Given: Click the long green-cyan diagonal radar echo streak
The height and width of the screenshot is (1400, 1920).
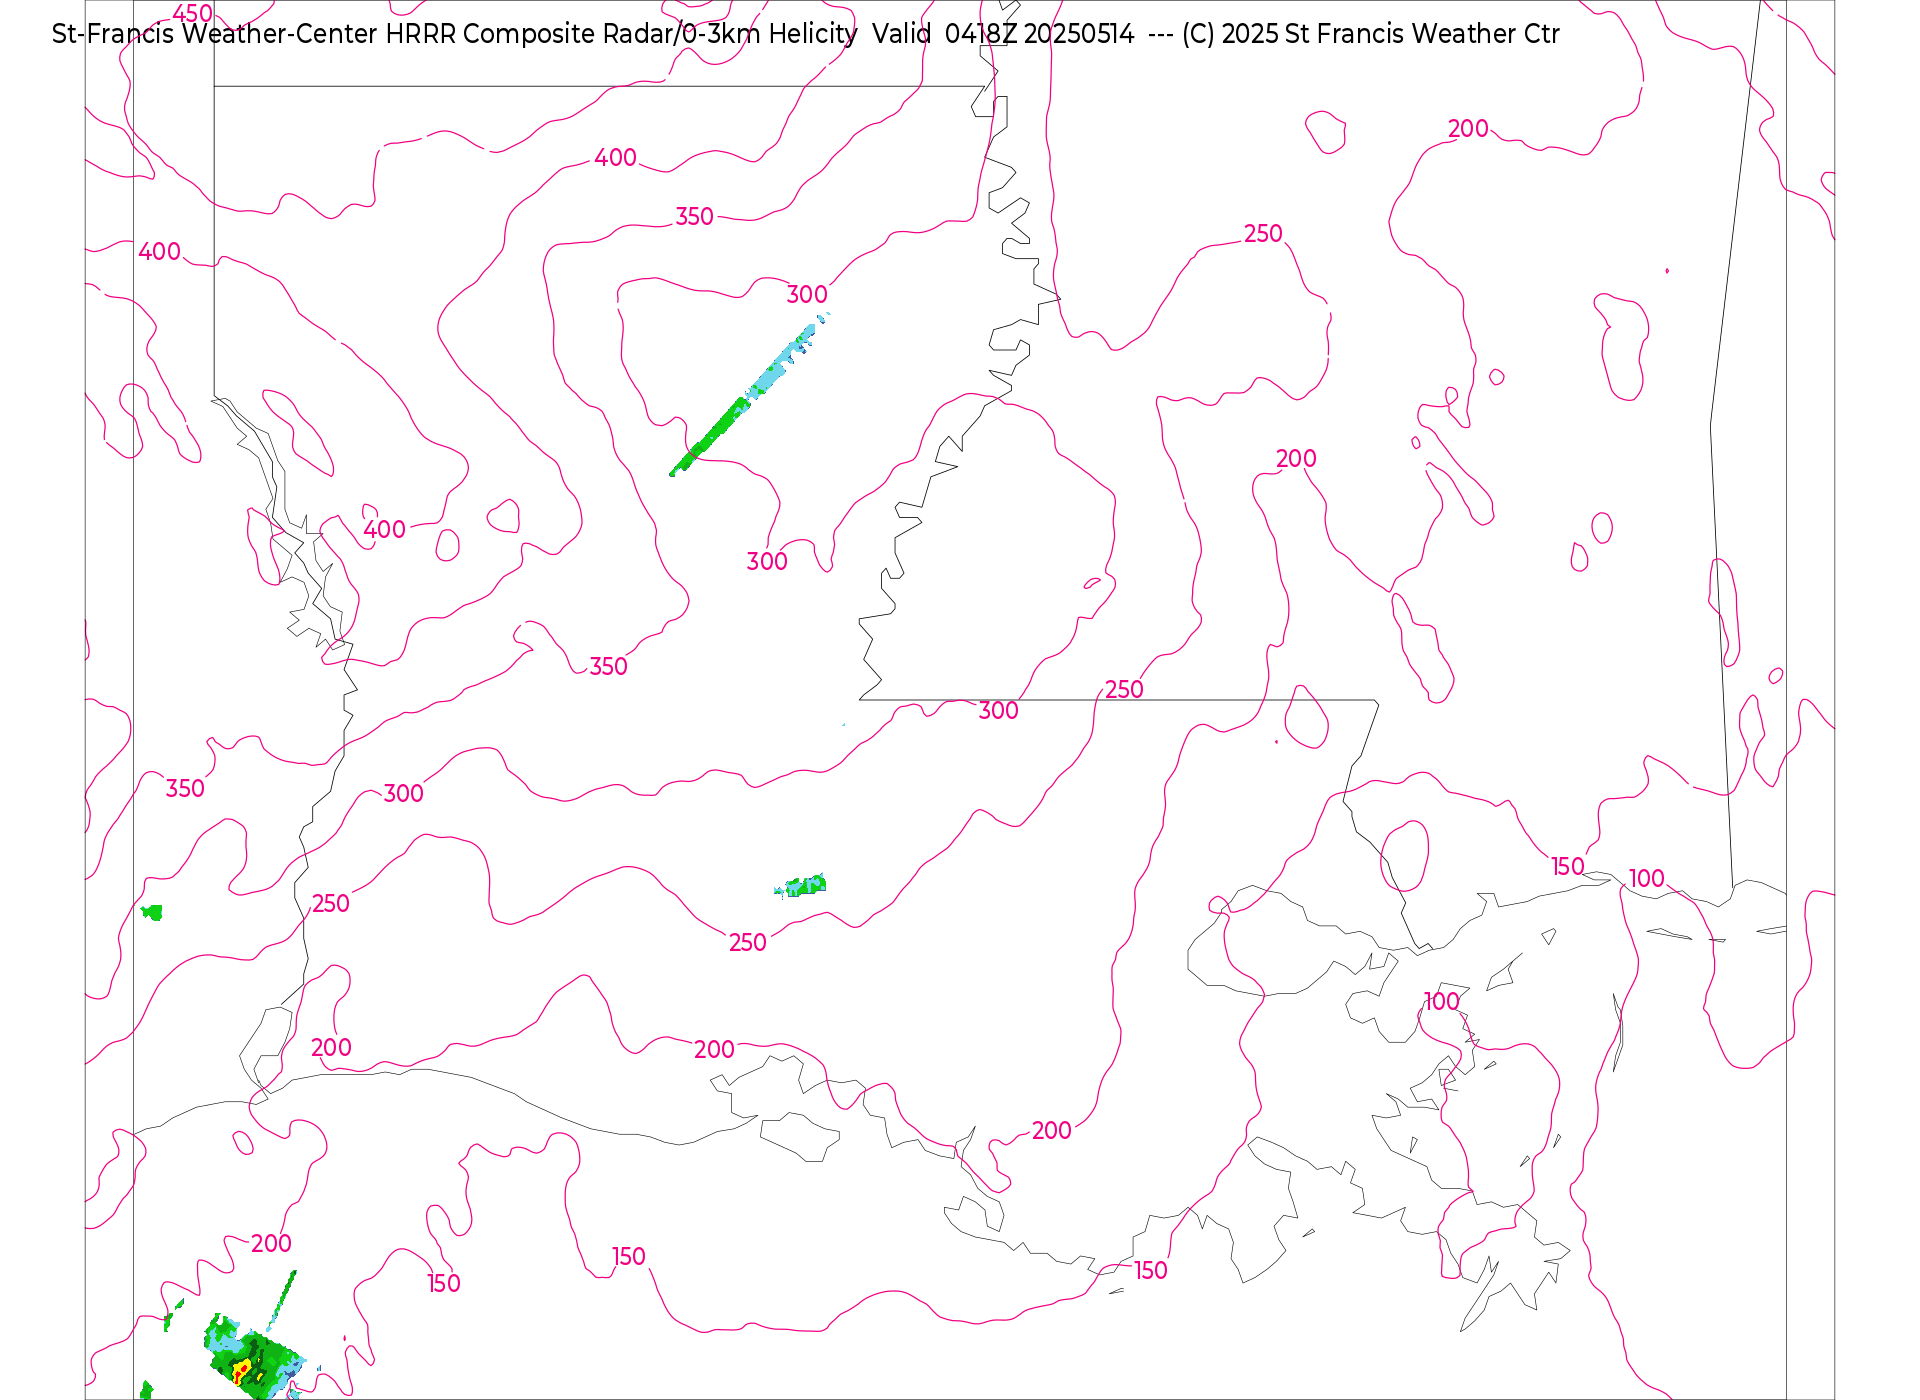Looking at the screenshot, I should pos(748,396).
